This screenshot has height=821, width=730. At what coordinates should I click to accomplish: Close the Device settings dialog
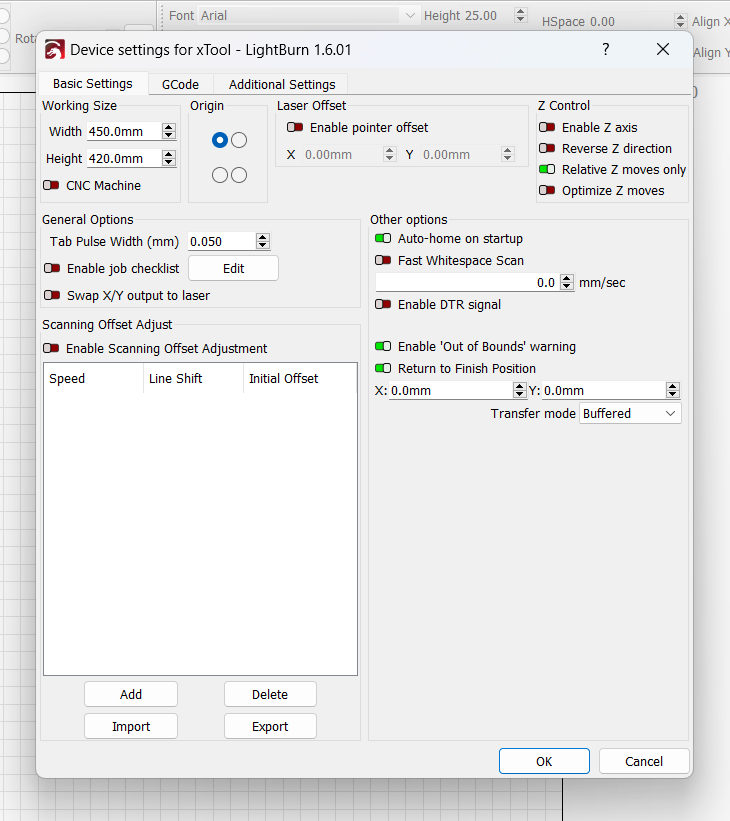pos(663,49)
